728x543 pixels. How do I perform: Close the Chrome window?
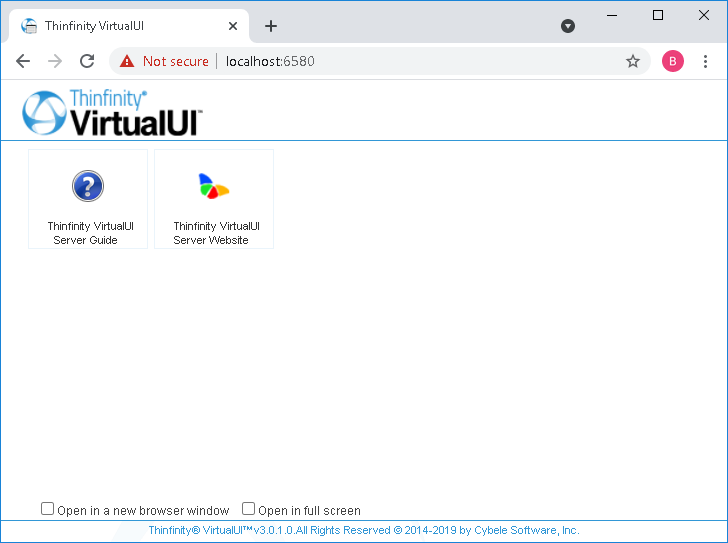pyautogui.click(x=704, y=15)
